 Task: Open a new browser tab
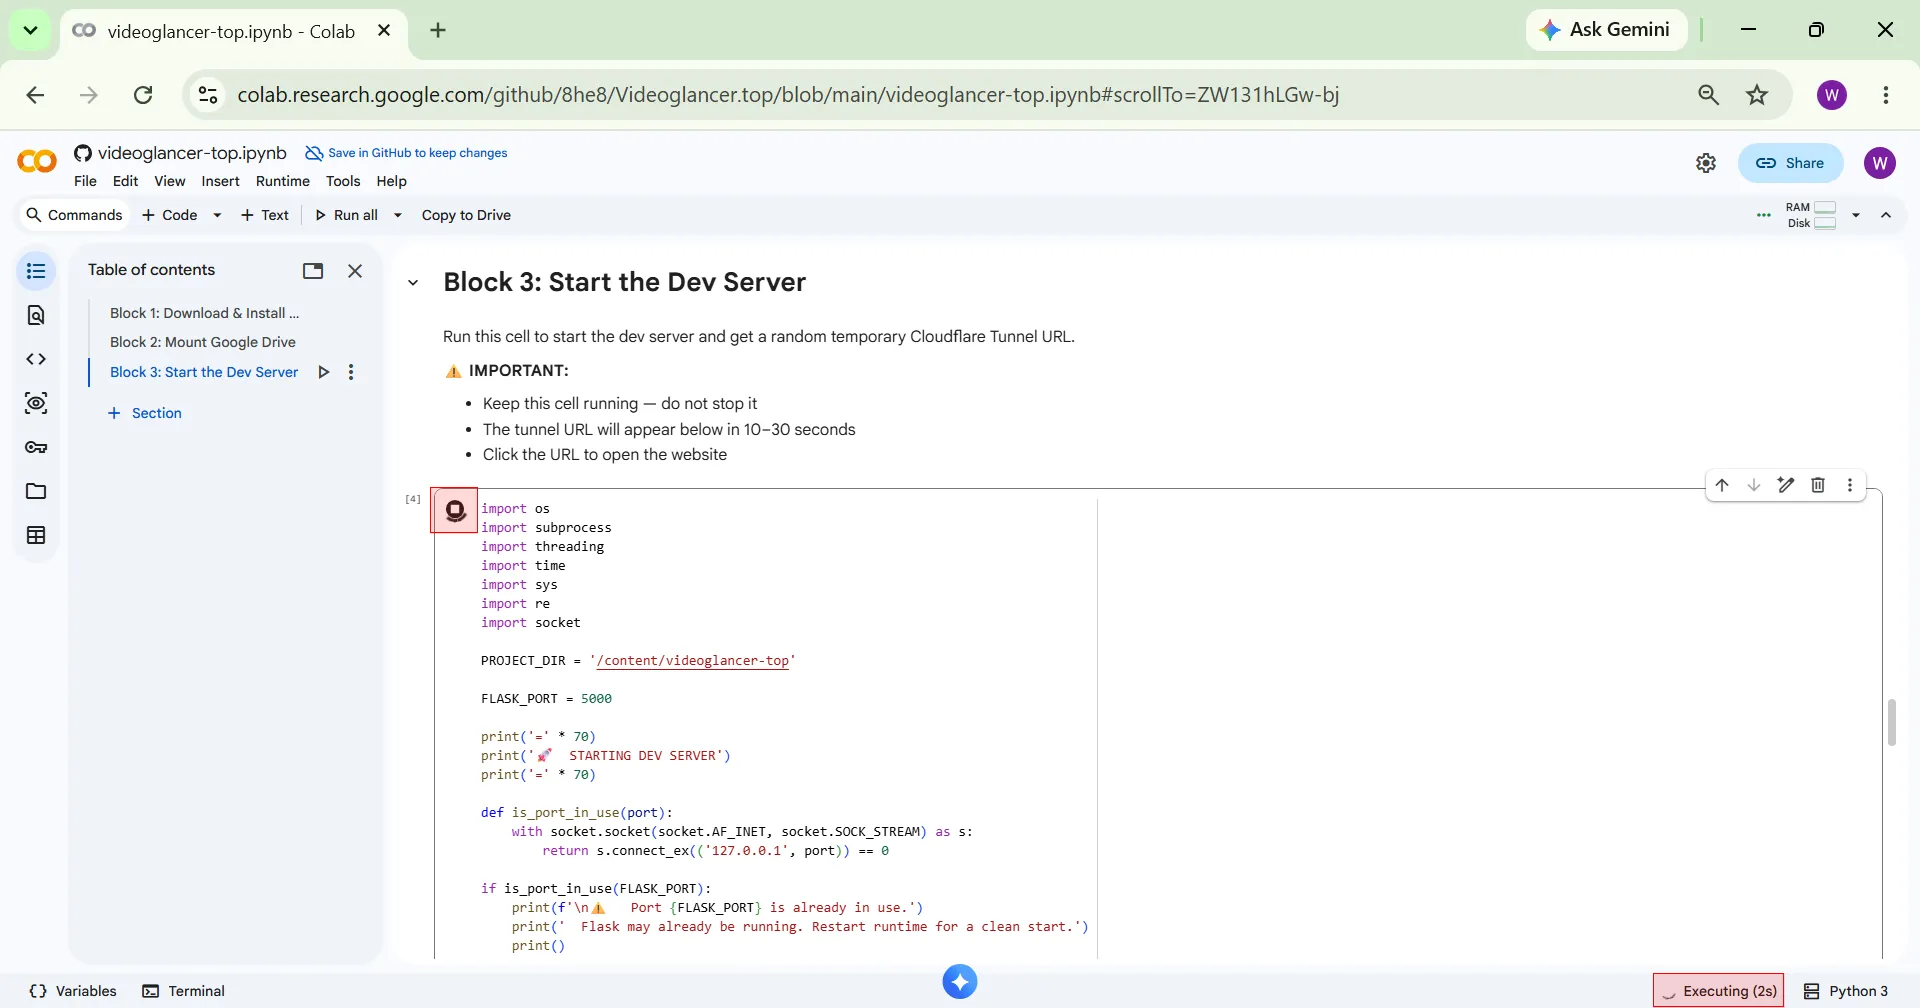pos(438,31)
